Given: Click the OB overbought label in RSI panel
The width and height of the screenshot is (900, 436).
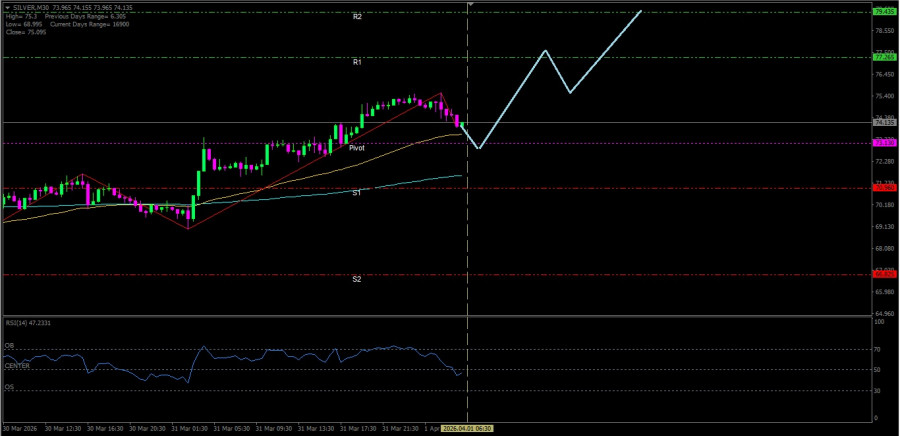Looking at the screenshot, I should click(10, 346).
